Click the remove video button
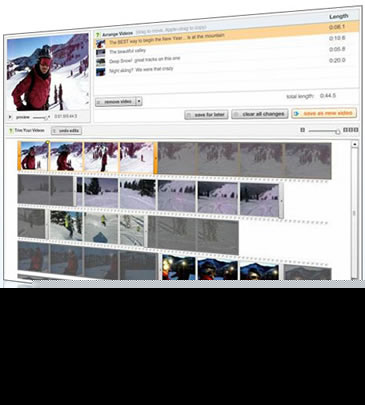 (x=115, y=102)
